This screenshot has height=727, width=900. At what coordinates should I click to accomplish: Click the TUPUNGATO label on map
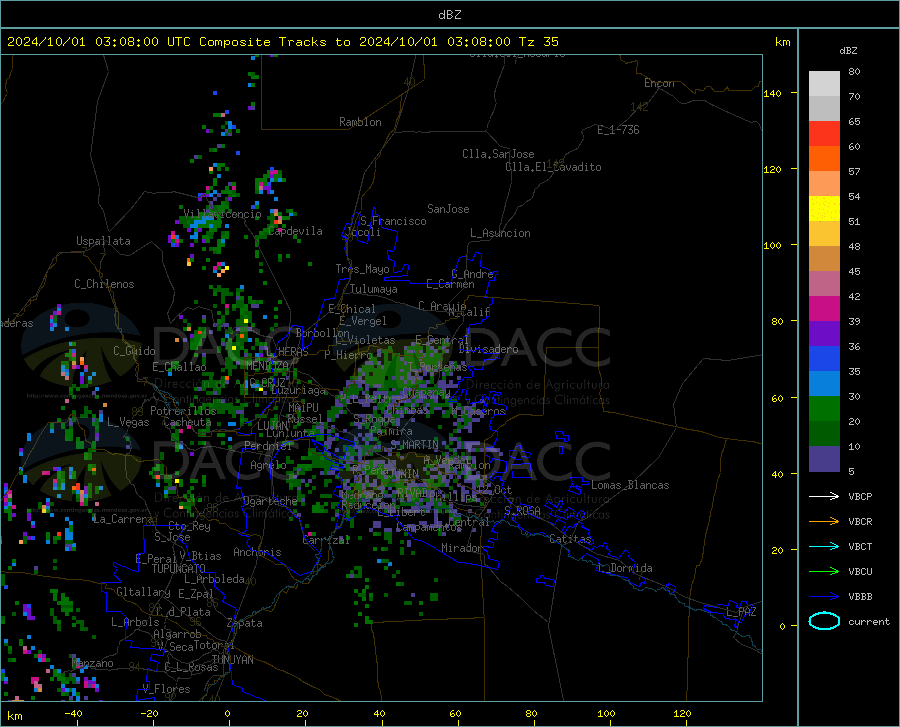tap(179, 569)
